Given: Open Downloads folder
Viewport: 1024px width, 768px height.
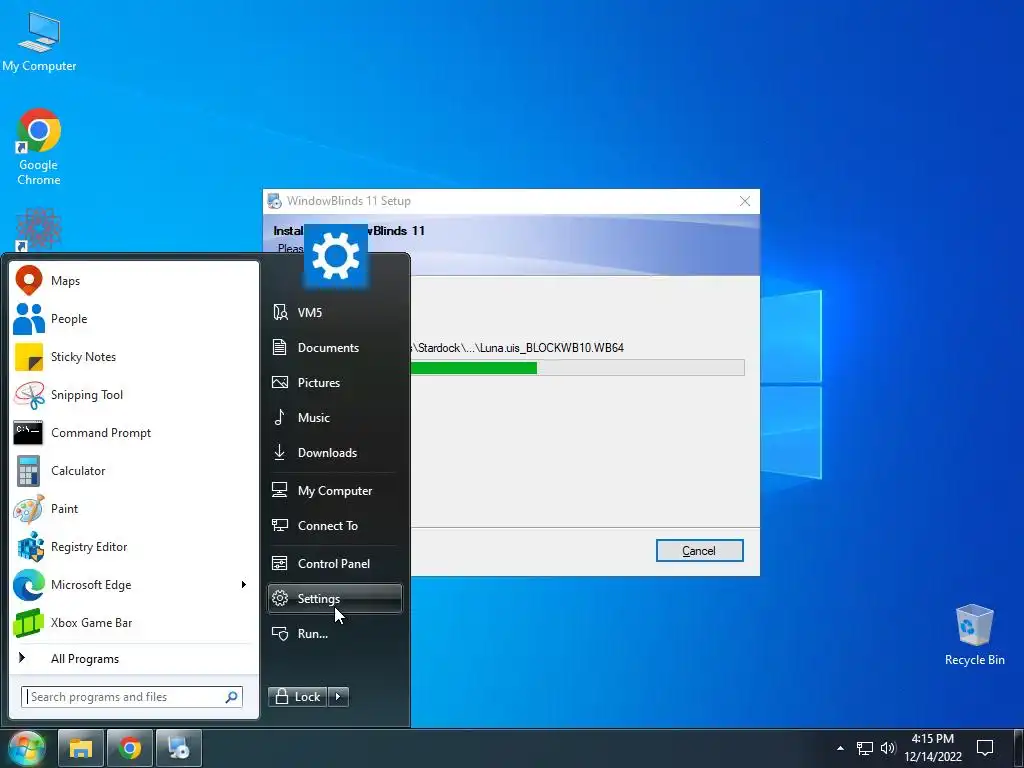Looking at the screenshot, I should 334,453.
